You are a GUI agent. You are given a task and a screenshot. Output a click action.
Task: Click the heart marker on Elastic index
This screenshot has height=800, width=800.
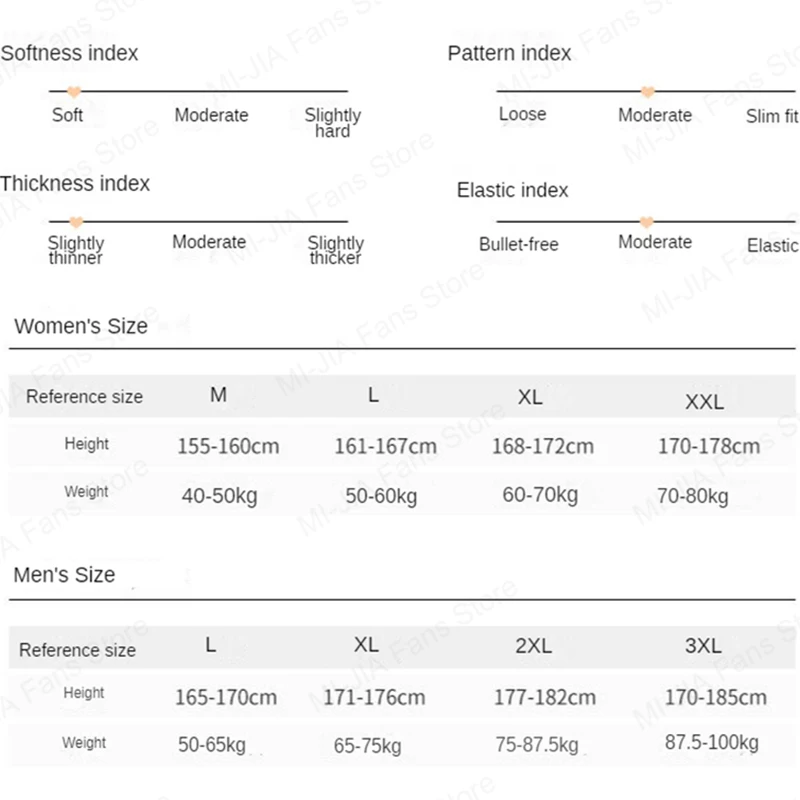(x=646, y=222)
